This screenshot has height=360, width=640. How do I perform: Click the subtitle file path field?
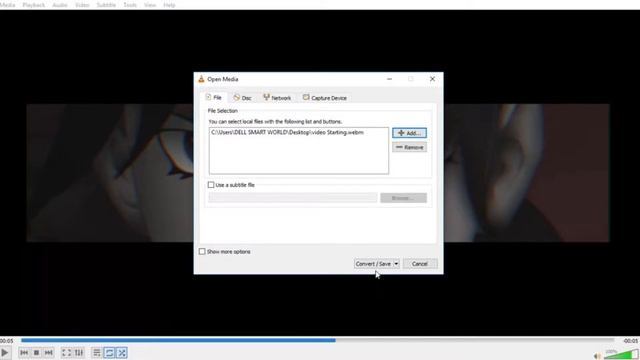293,198
